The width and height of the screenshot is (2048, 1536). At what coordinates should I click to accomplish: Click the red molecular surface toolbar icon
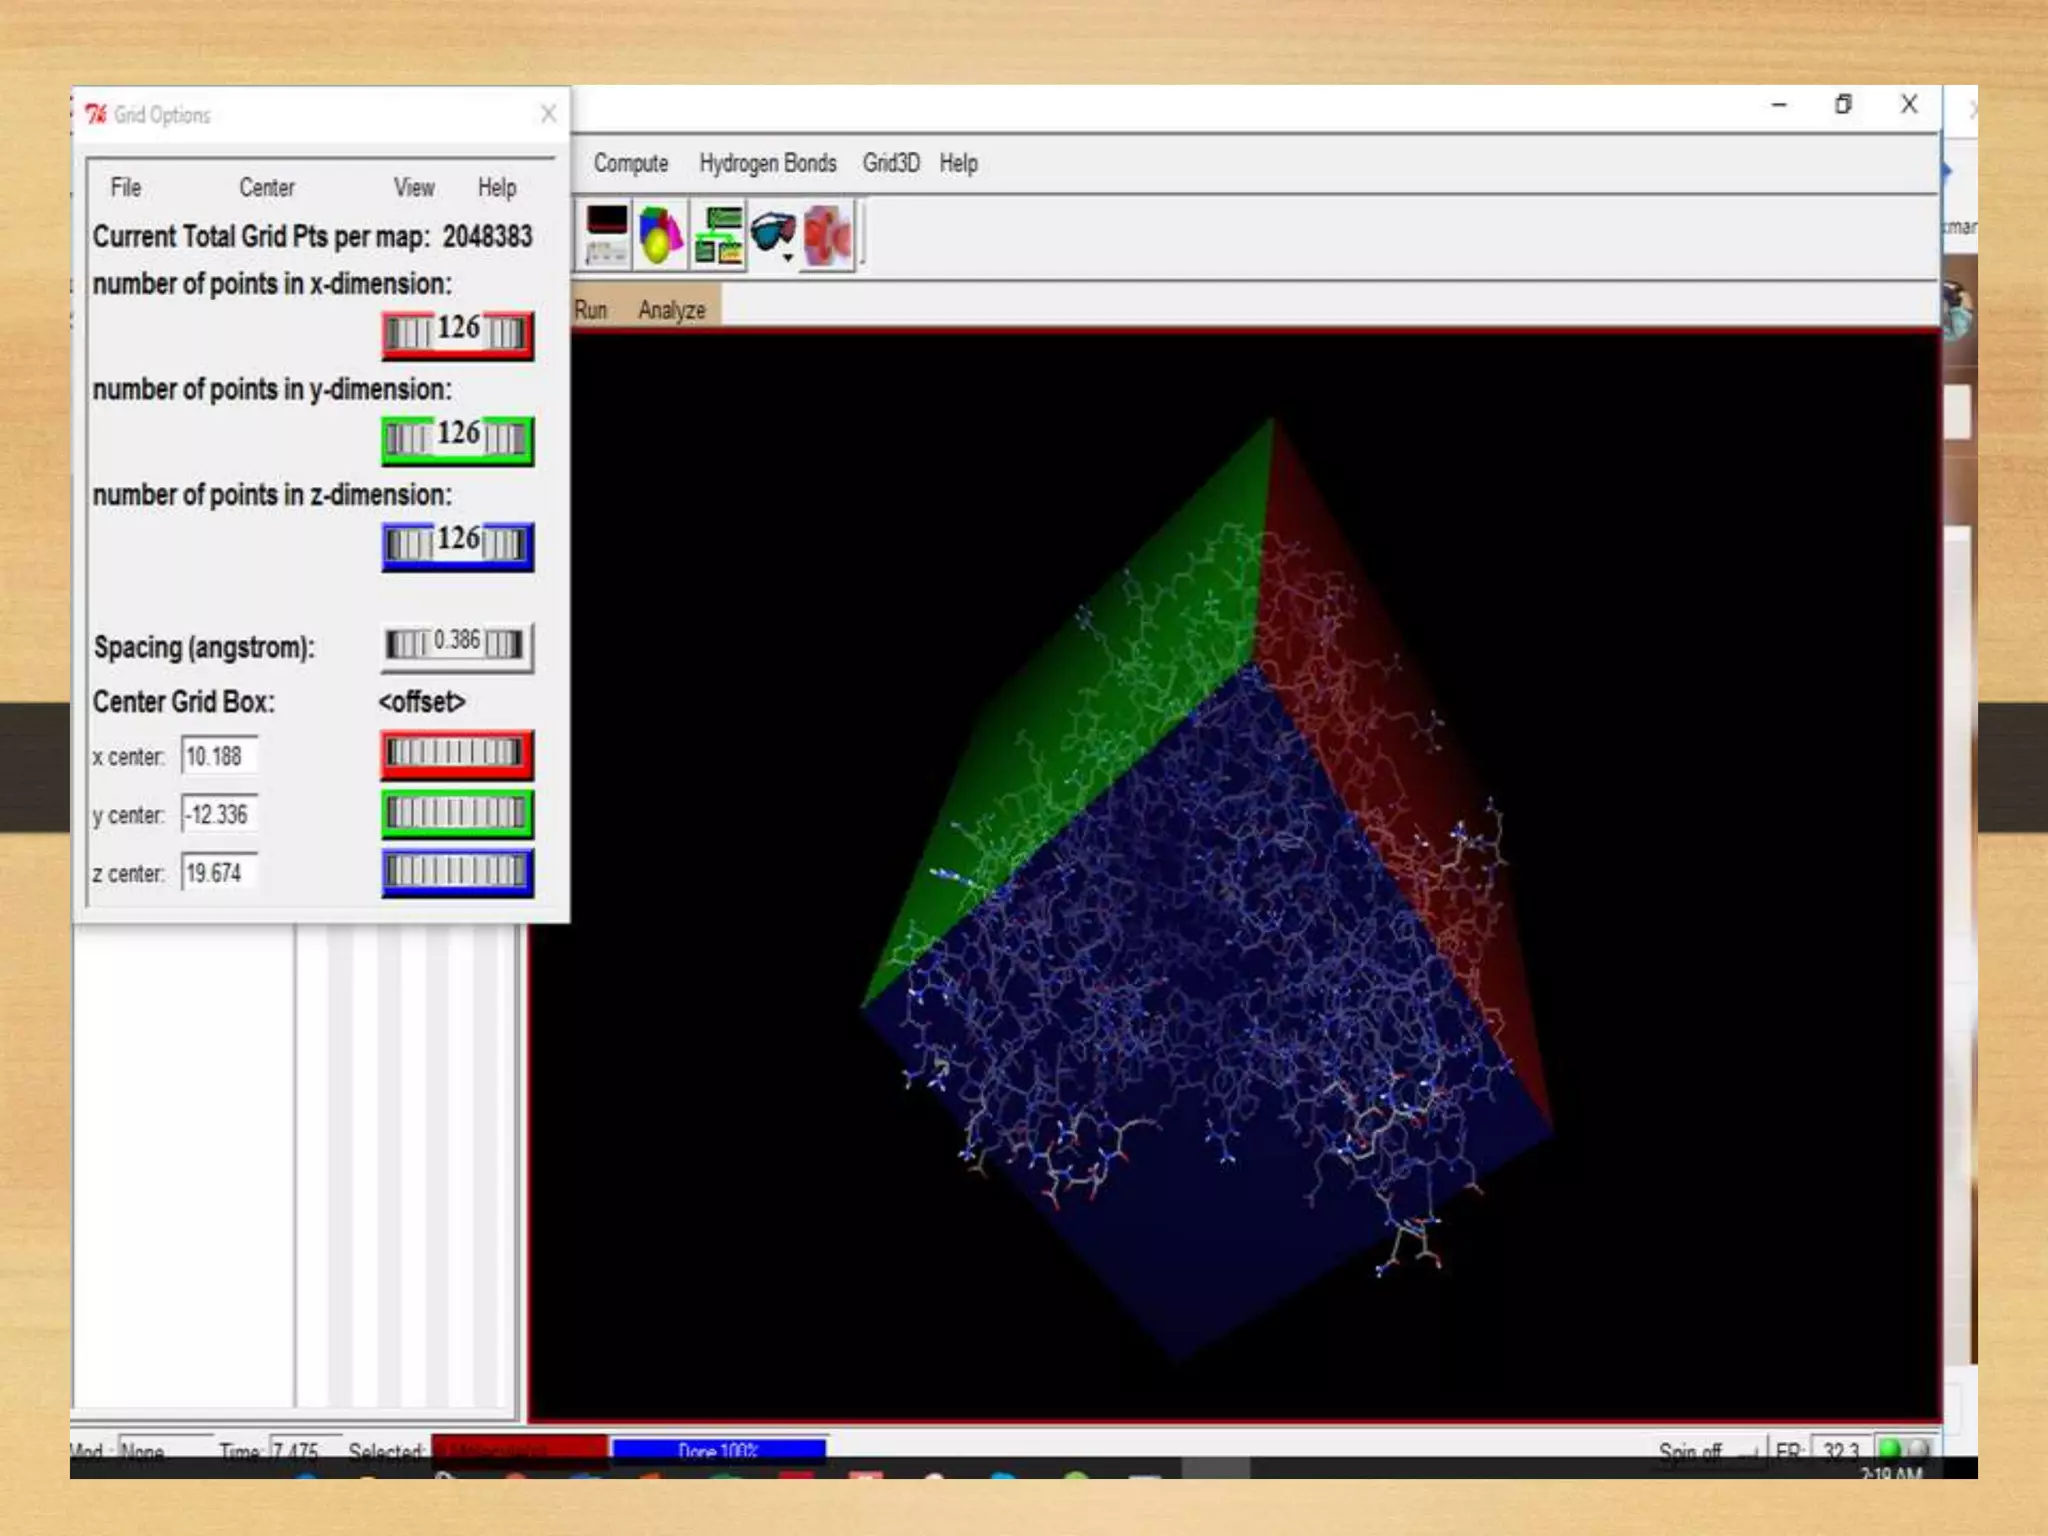pos(828,236)
